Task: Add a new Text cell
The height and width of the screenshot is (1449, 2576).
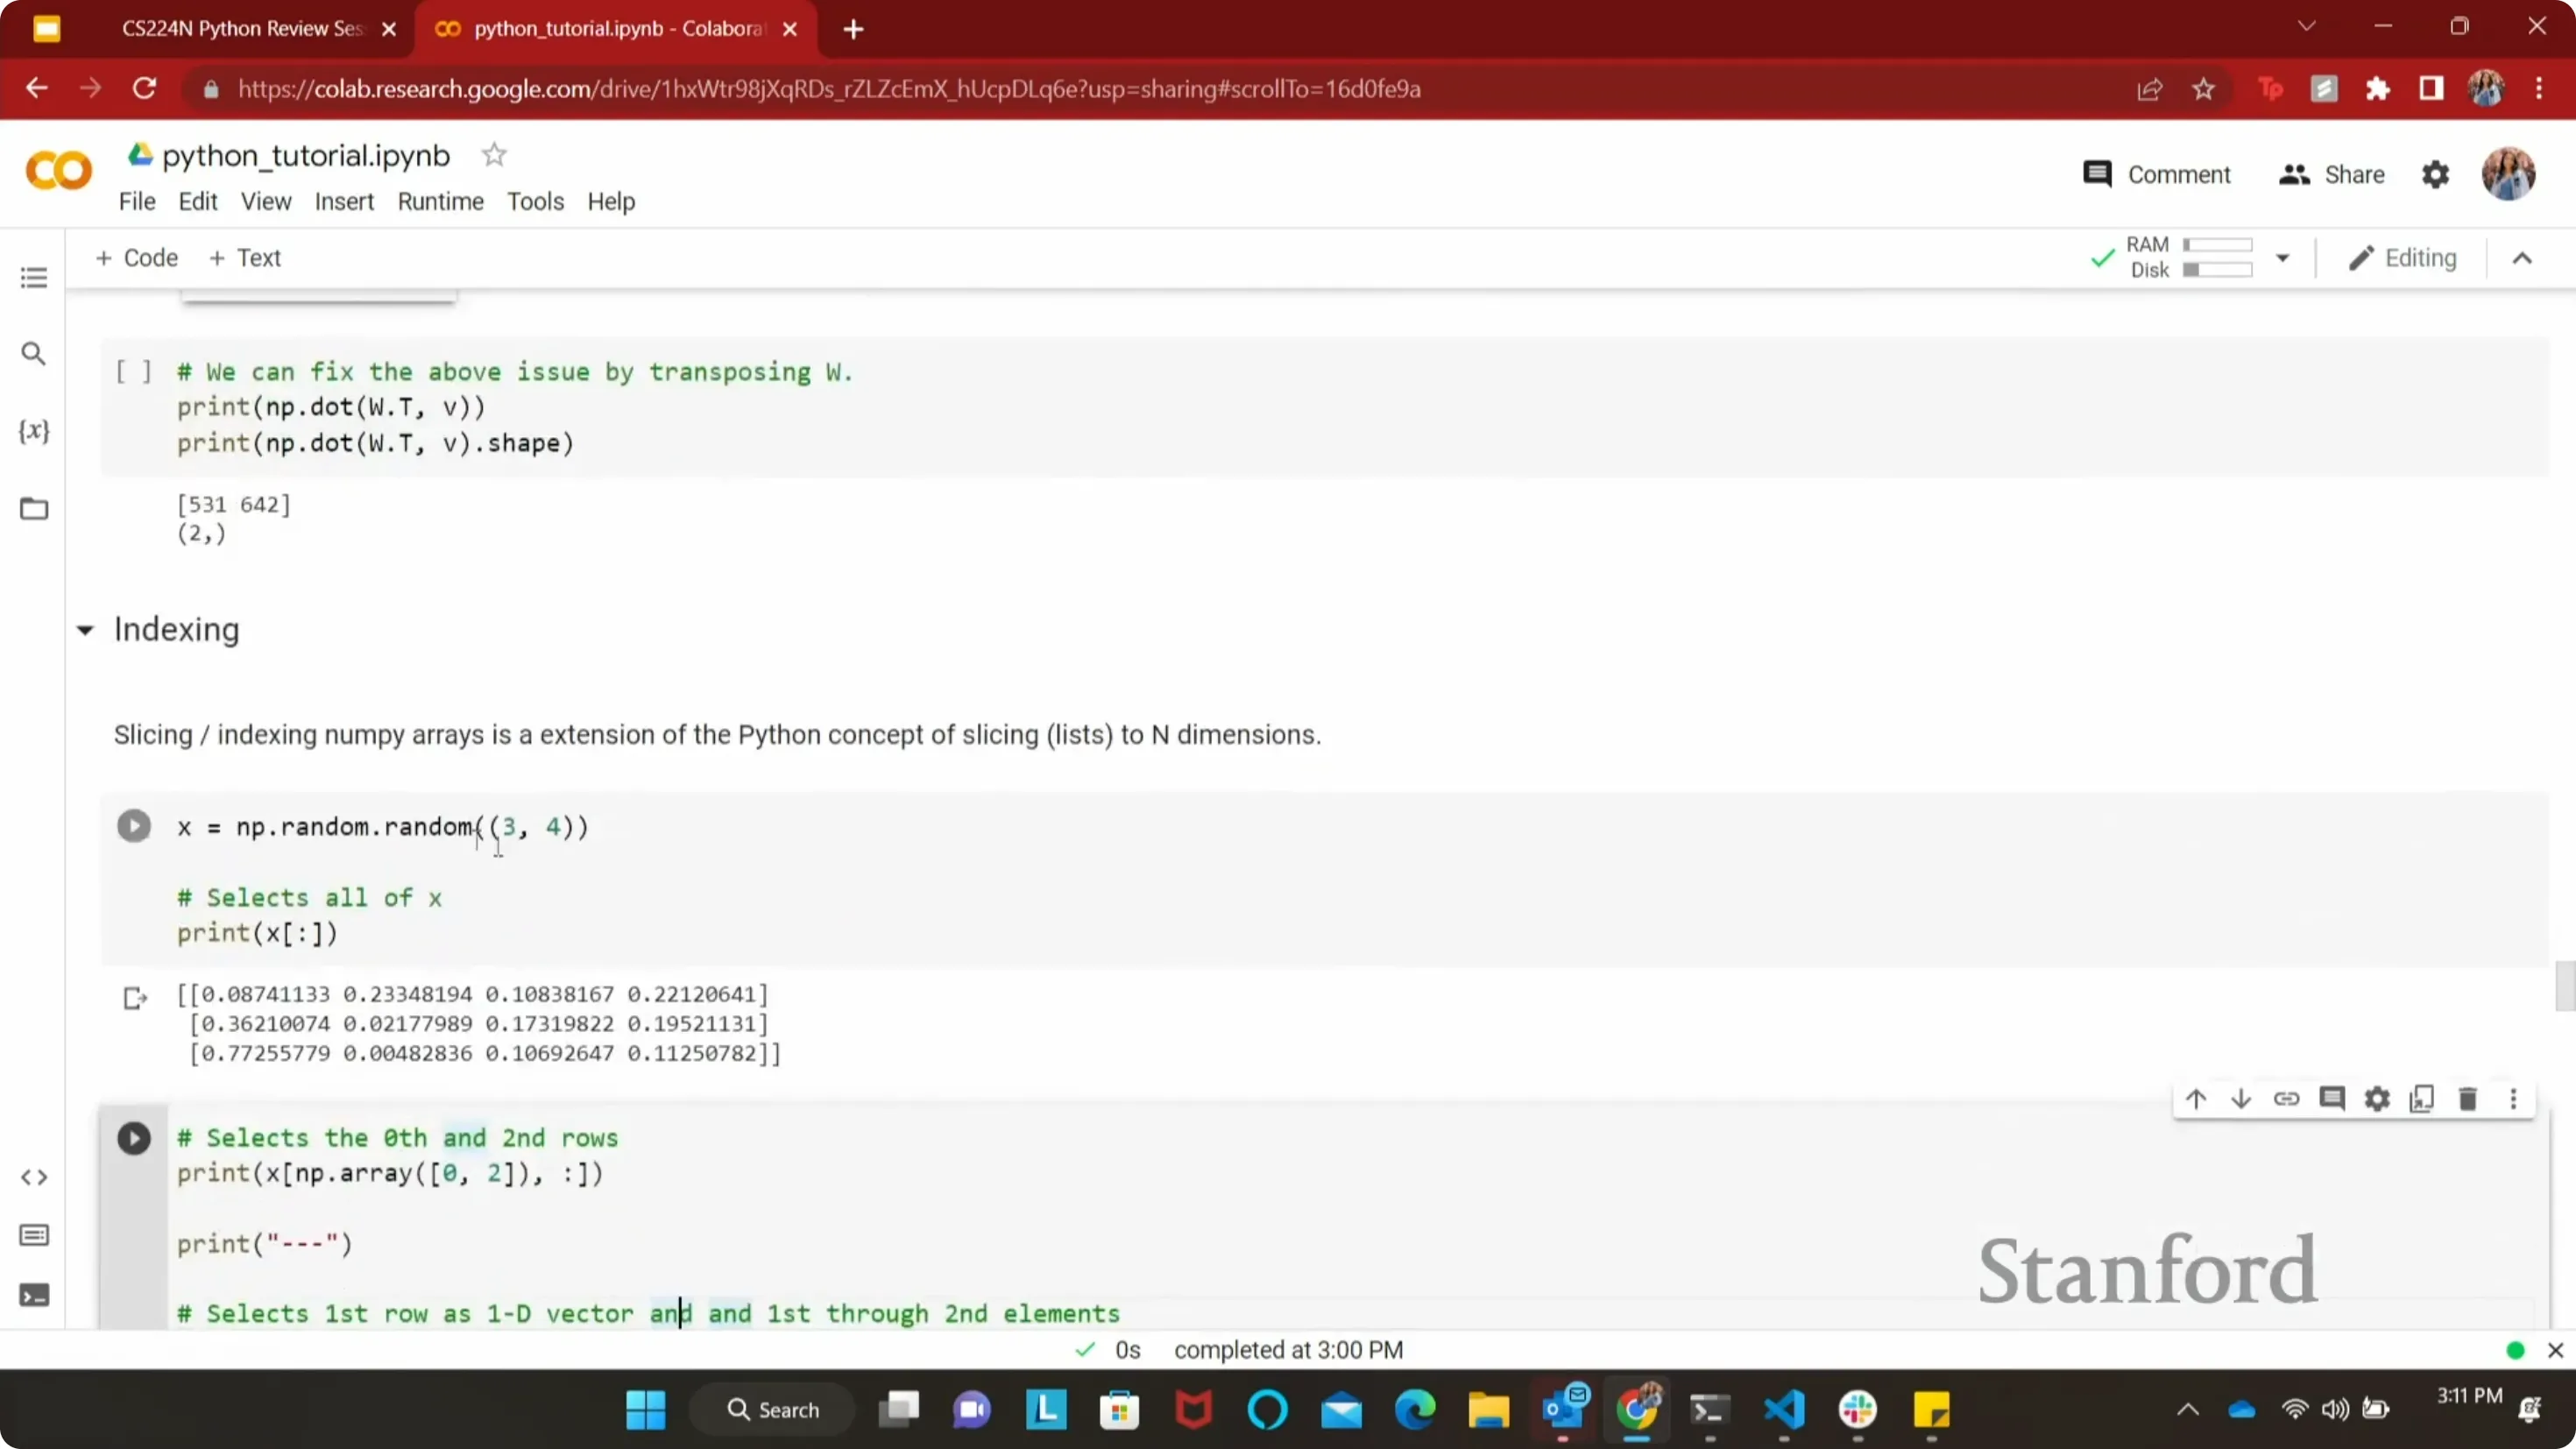Action: 245,258
